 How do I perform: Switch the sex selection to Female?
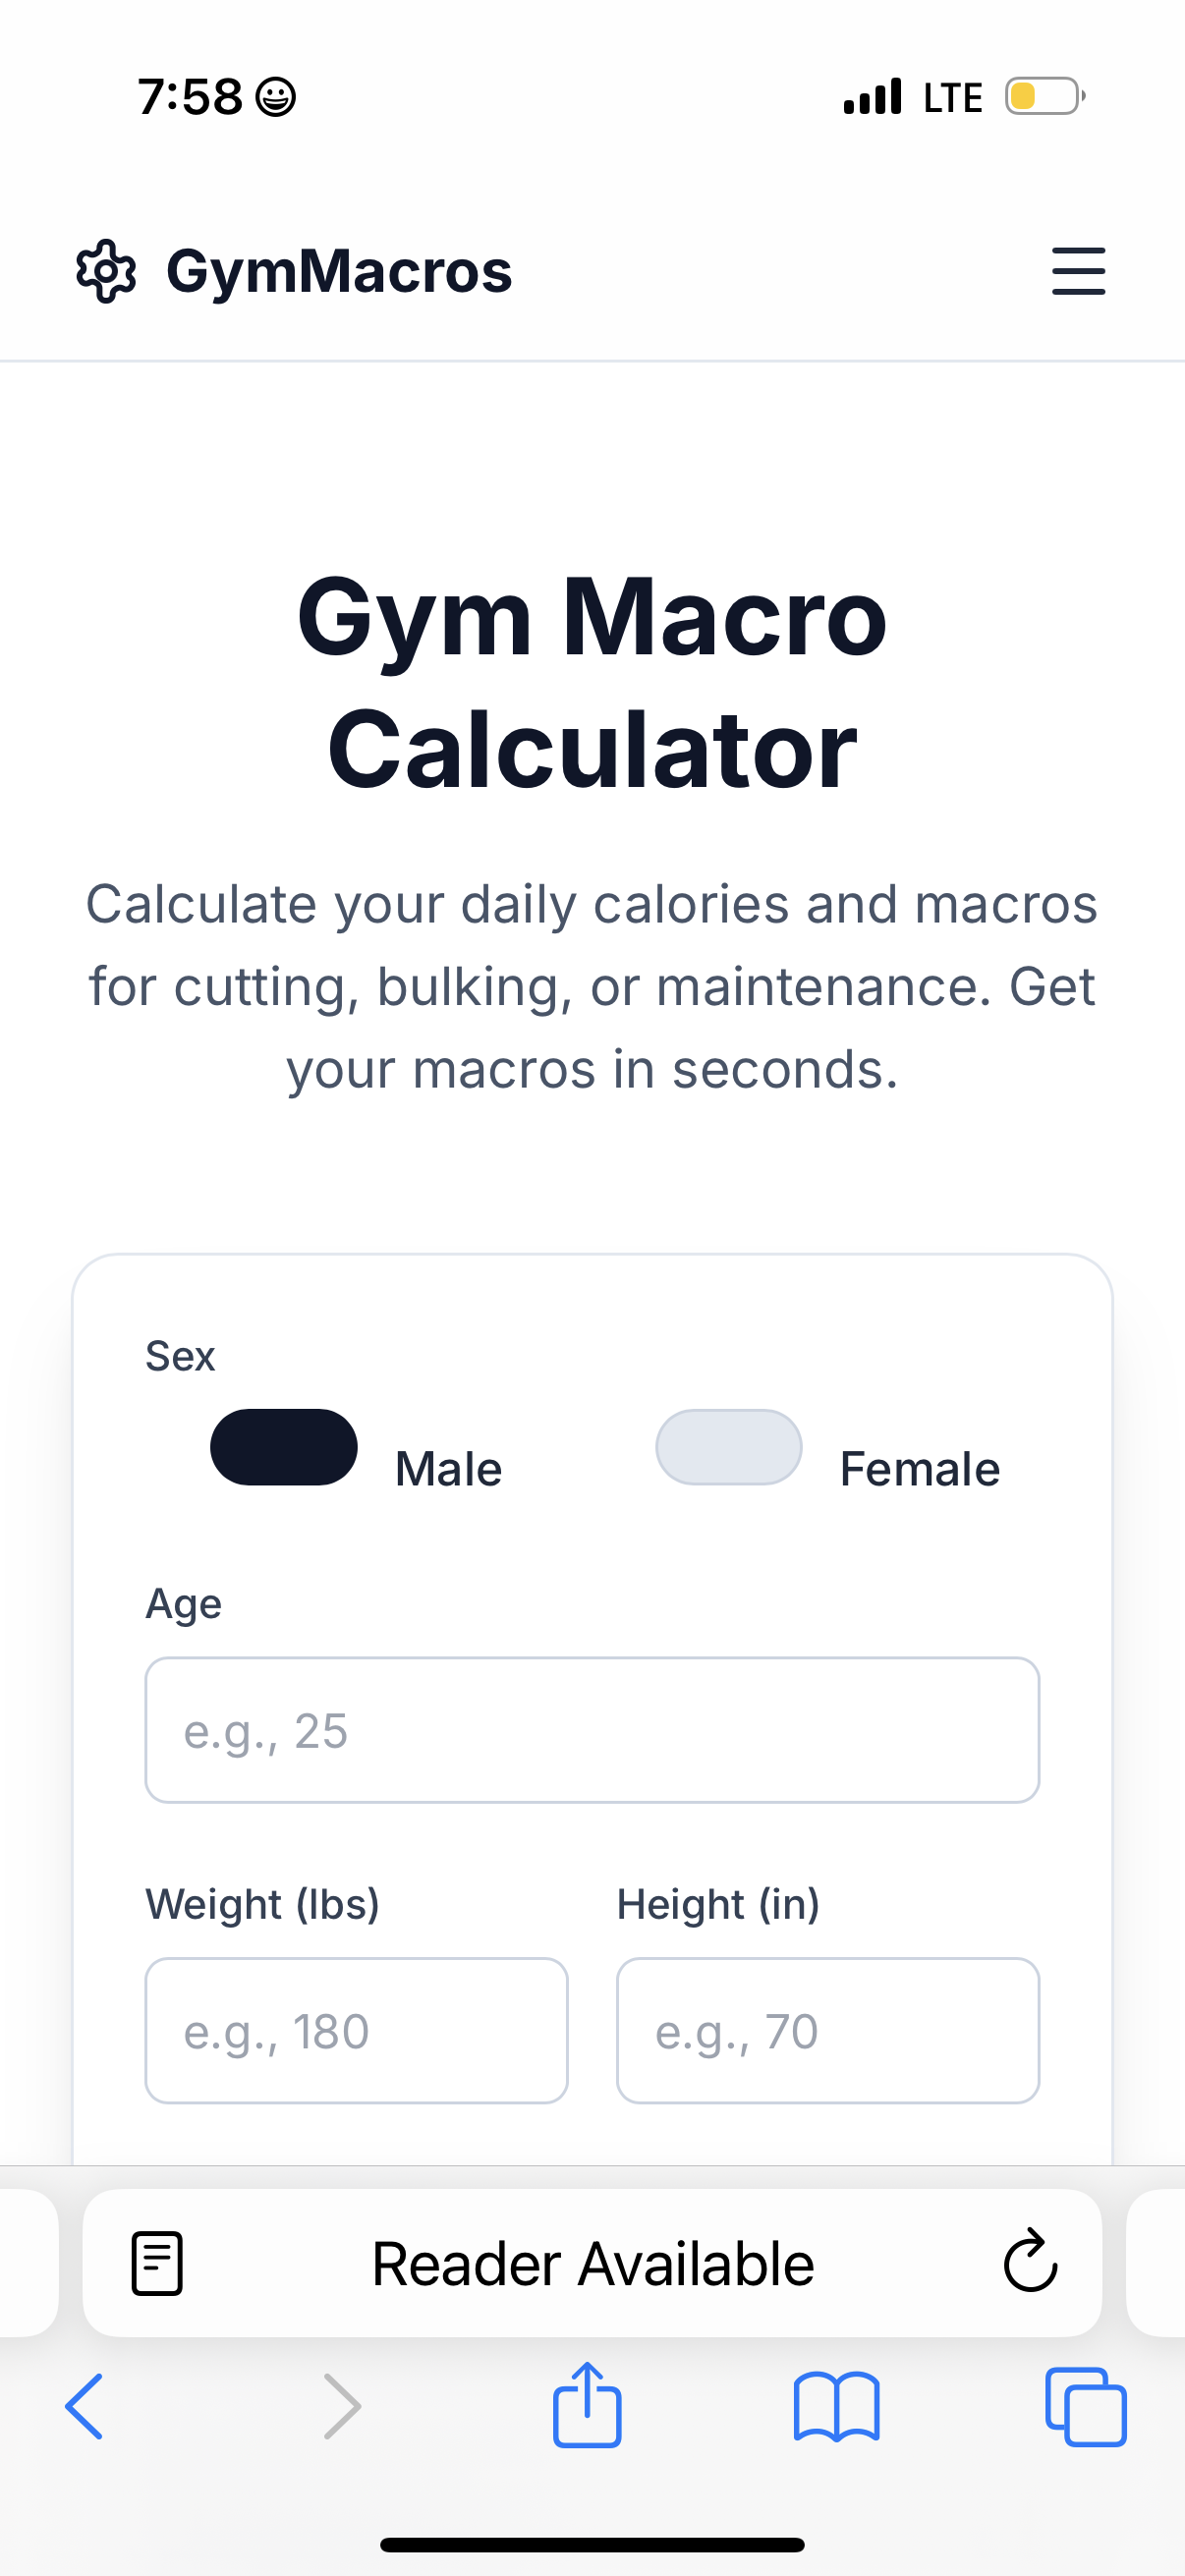729,1447
